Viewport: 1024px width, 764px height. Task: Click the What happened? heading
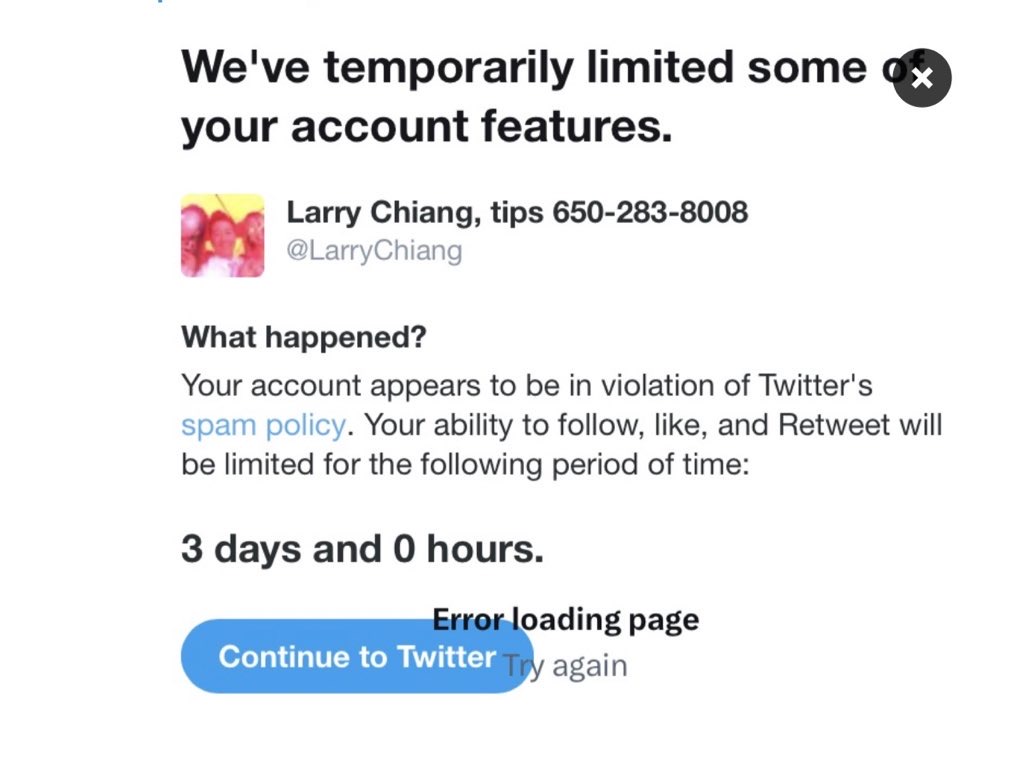303,337
